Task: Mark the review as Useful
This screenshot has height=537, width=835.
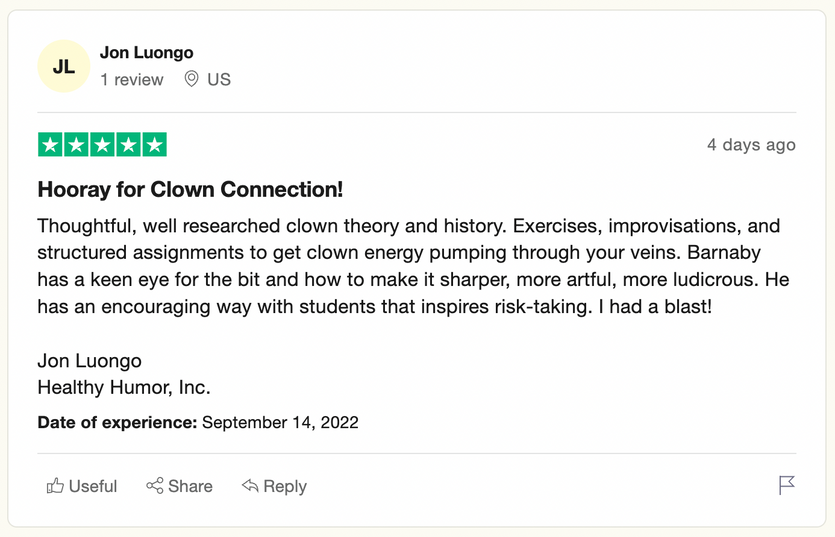Action: point(92,486)
